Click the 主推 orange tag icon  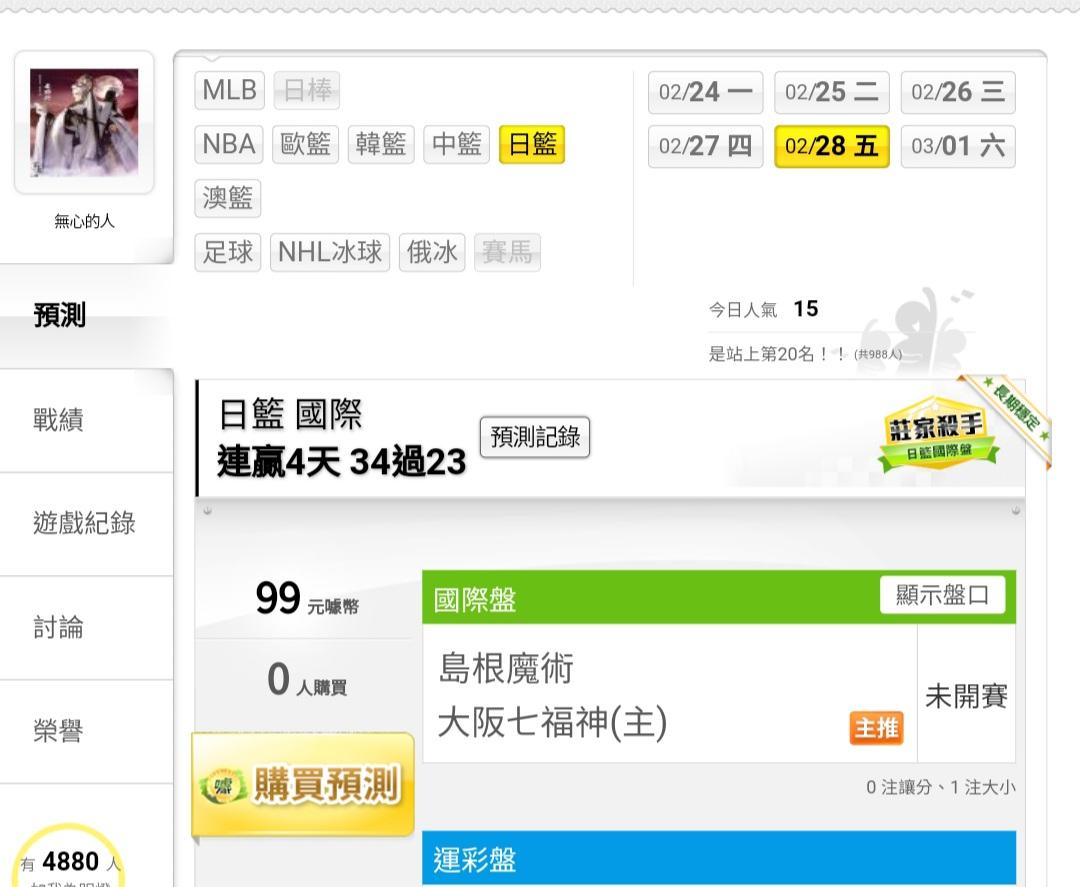click(x=876, y=728)
